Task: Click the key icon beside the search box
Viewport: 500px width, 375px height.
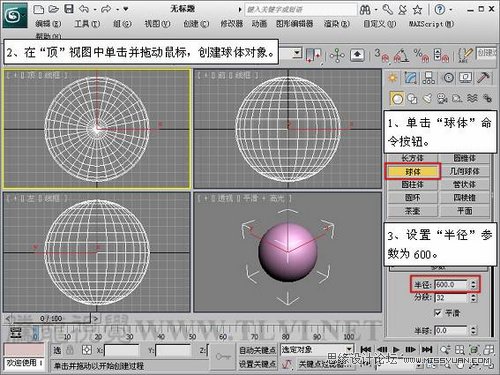Action: [387, 10]
